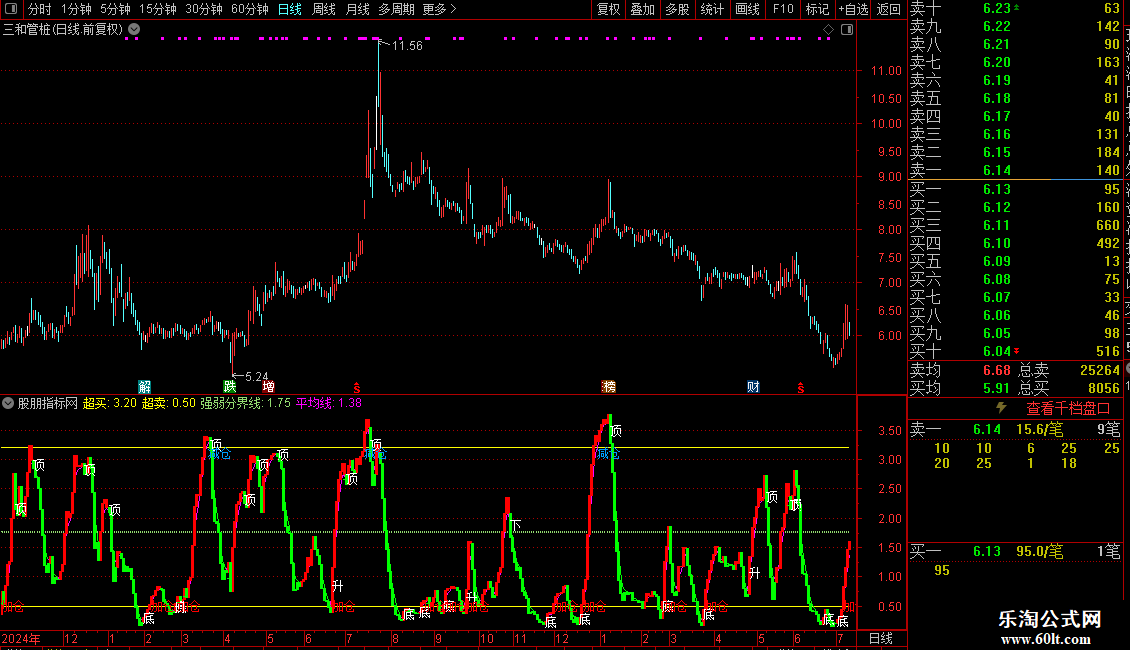Screen dimensions: 1130x650
Task: Open the 查看千档盘口 link
Action: click(x=1068, y=409)
